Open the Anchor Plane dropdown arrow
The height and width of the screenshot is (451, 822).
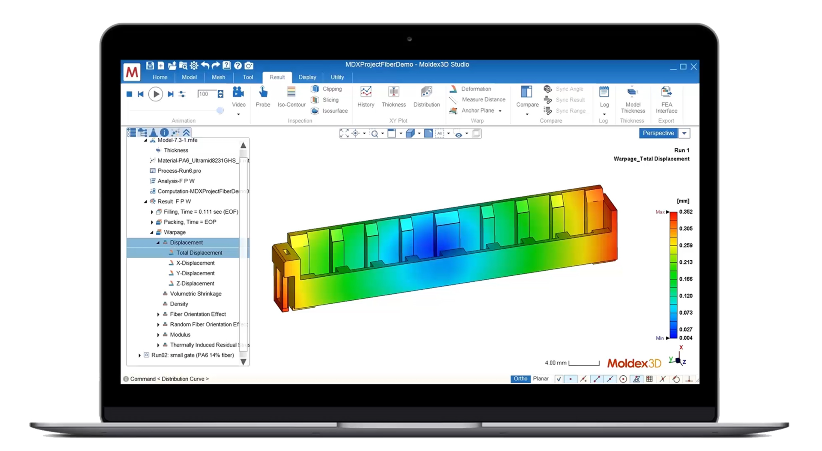coord(500,111)
